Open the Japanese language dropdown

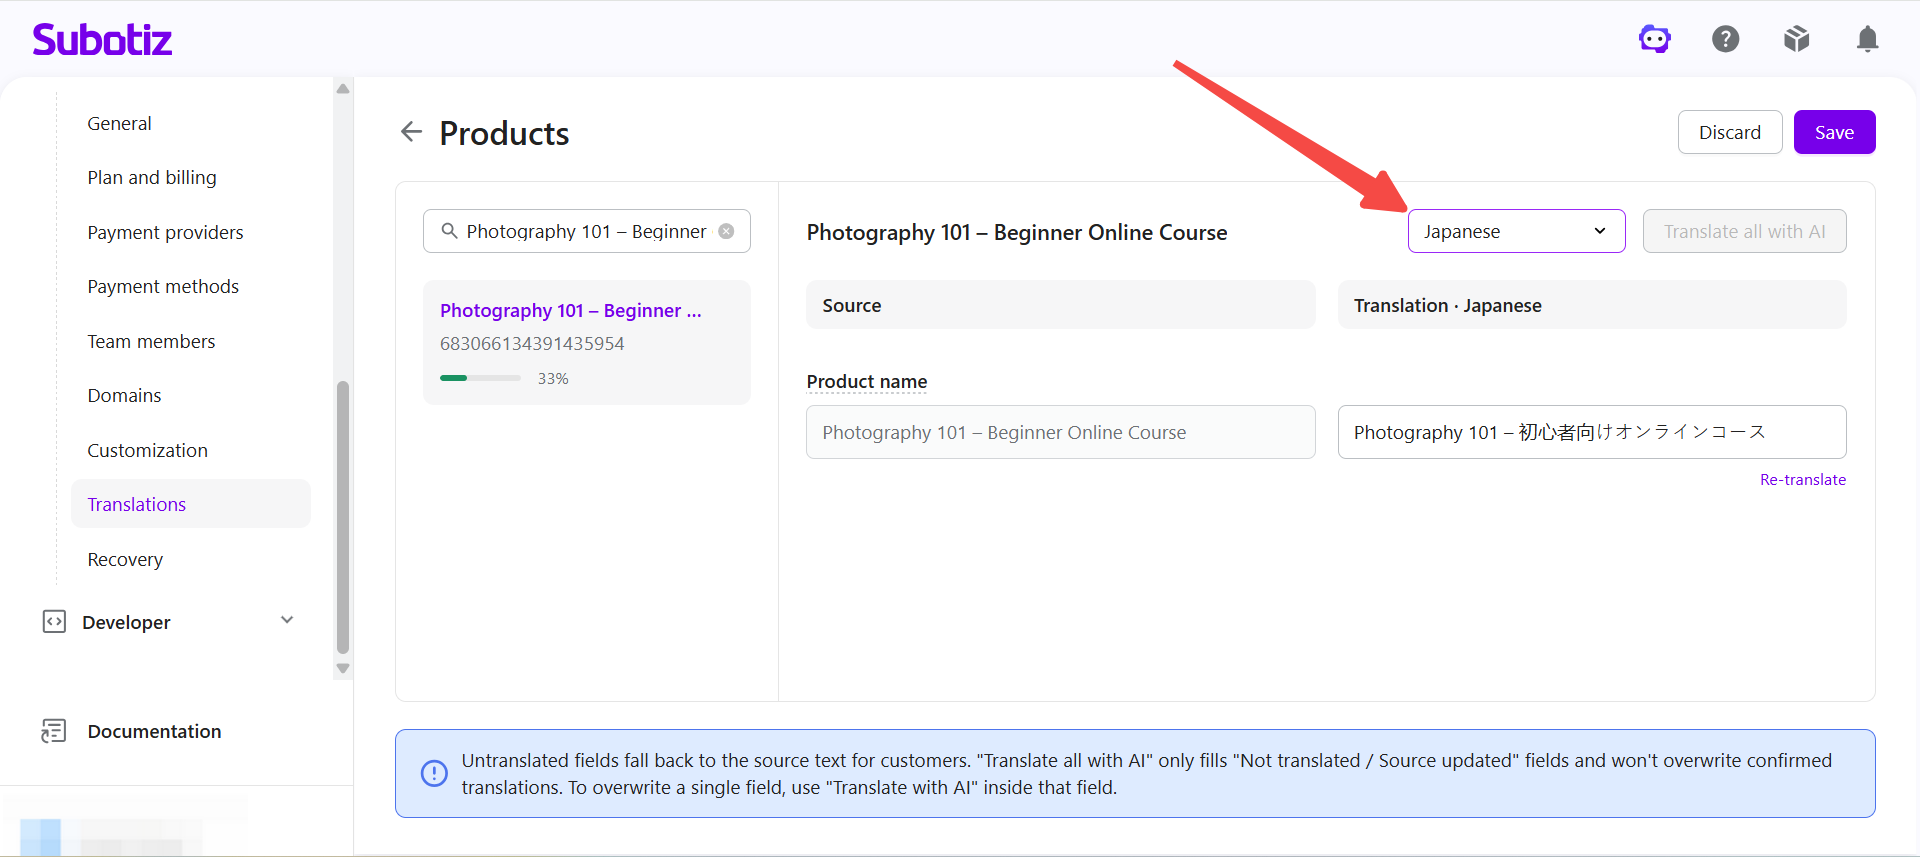click(1516, 231)
